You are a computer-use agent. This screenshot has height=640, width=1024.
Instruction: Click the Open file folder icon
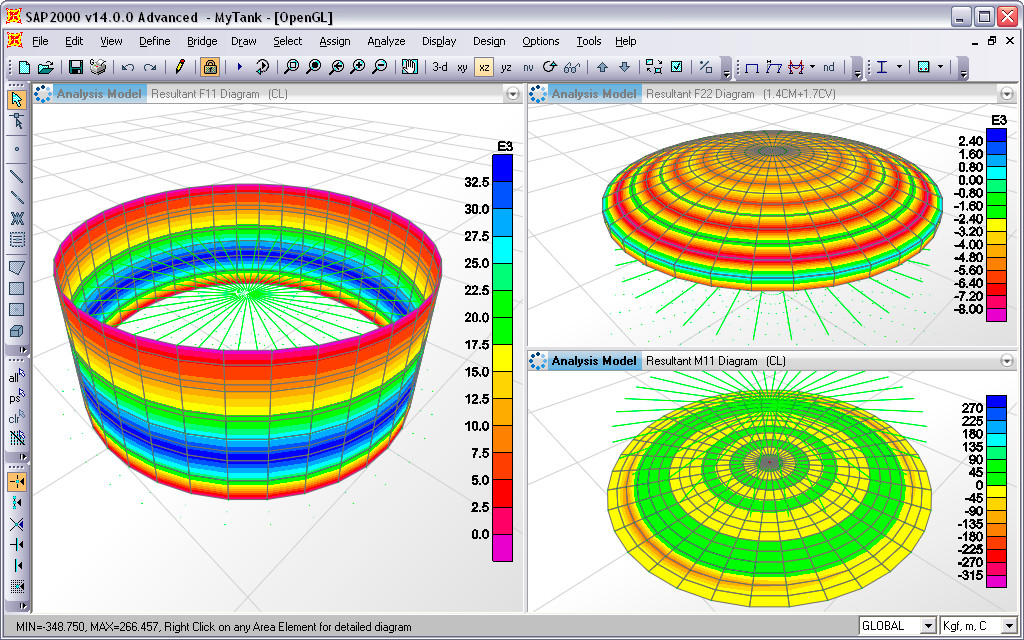click(x=45, y=67)
